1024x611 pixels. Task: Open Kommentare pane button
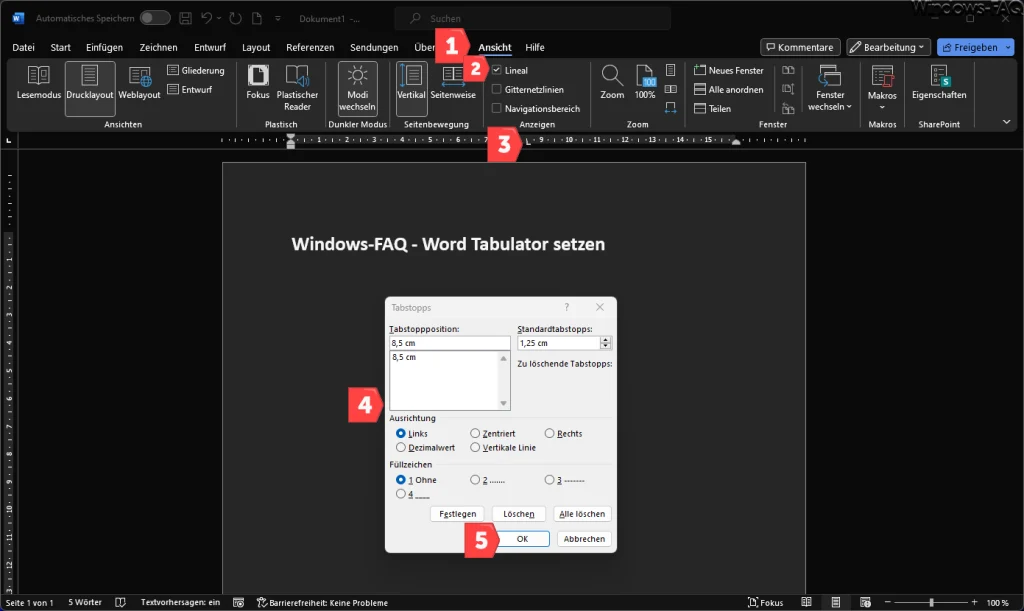click(800, 47)
